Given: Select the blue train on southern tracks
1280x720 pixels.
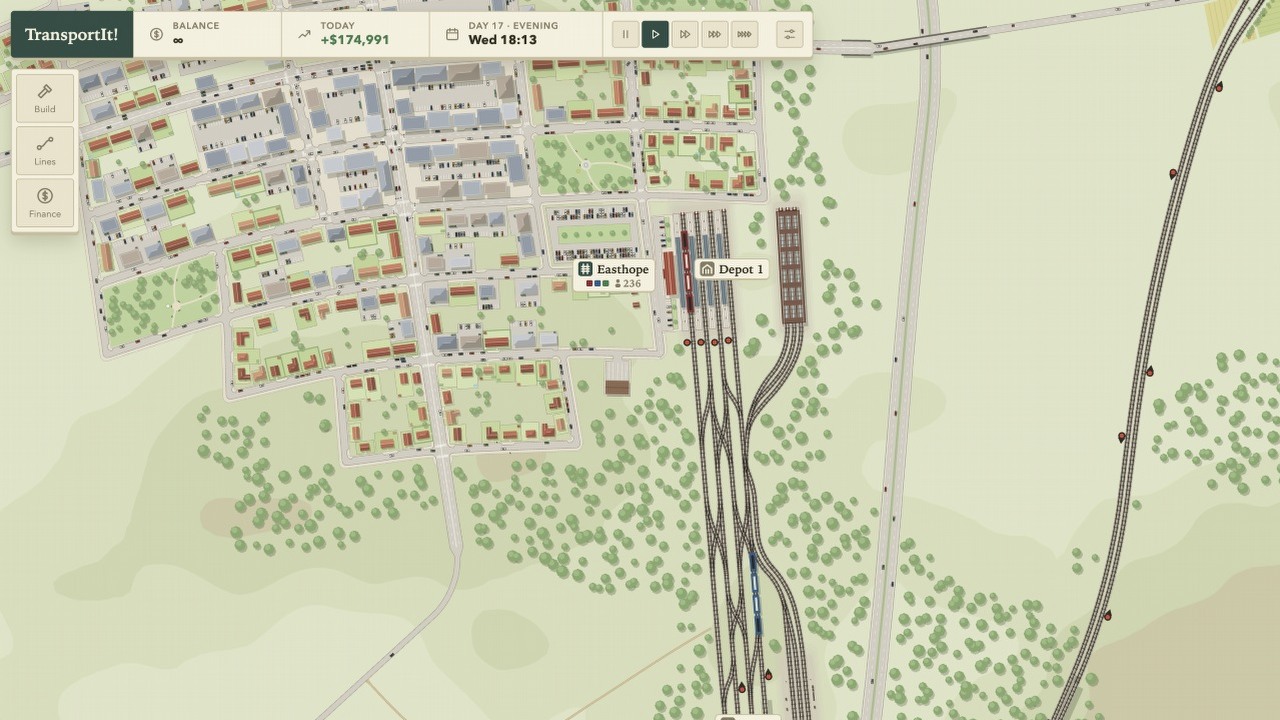Looking at the screenshot, I should pyautogui.click(x=755, y=593).
